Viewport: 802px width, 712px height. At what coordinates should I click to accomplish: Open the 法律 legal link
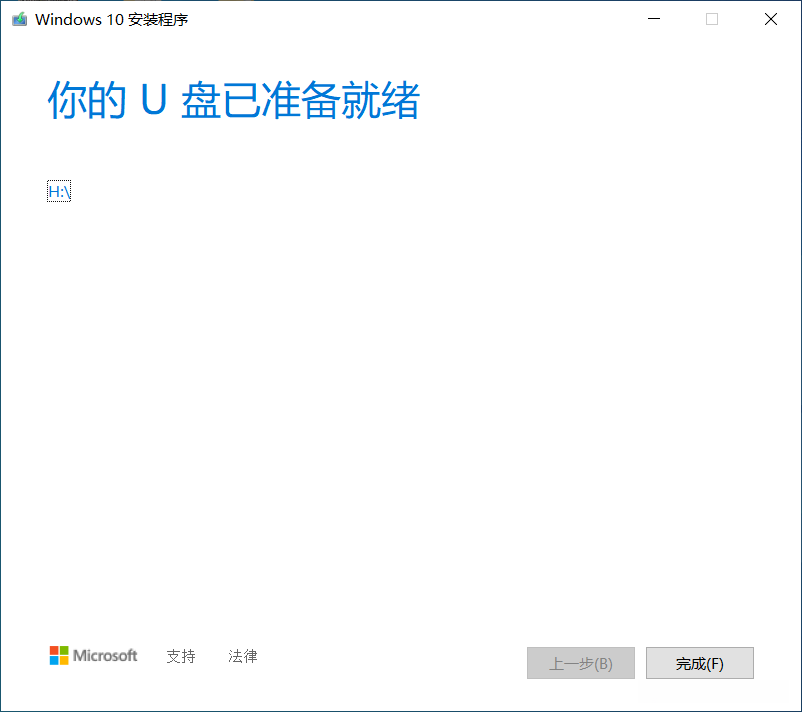point(242,656)
